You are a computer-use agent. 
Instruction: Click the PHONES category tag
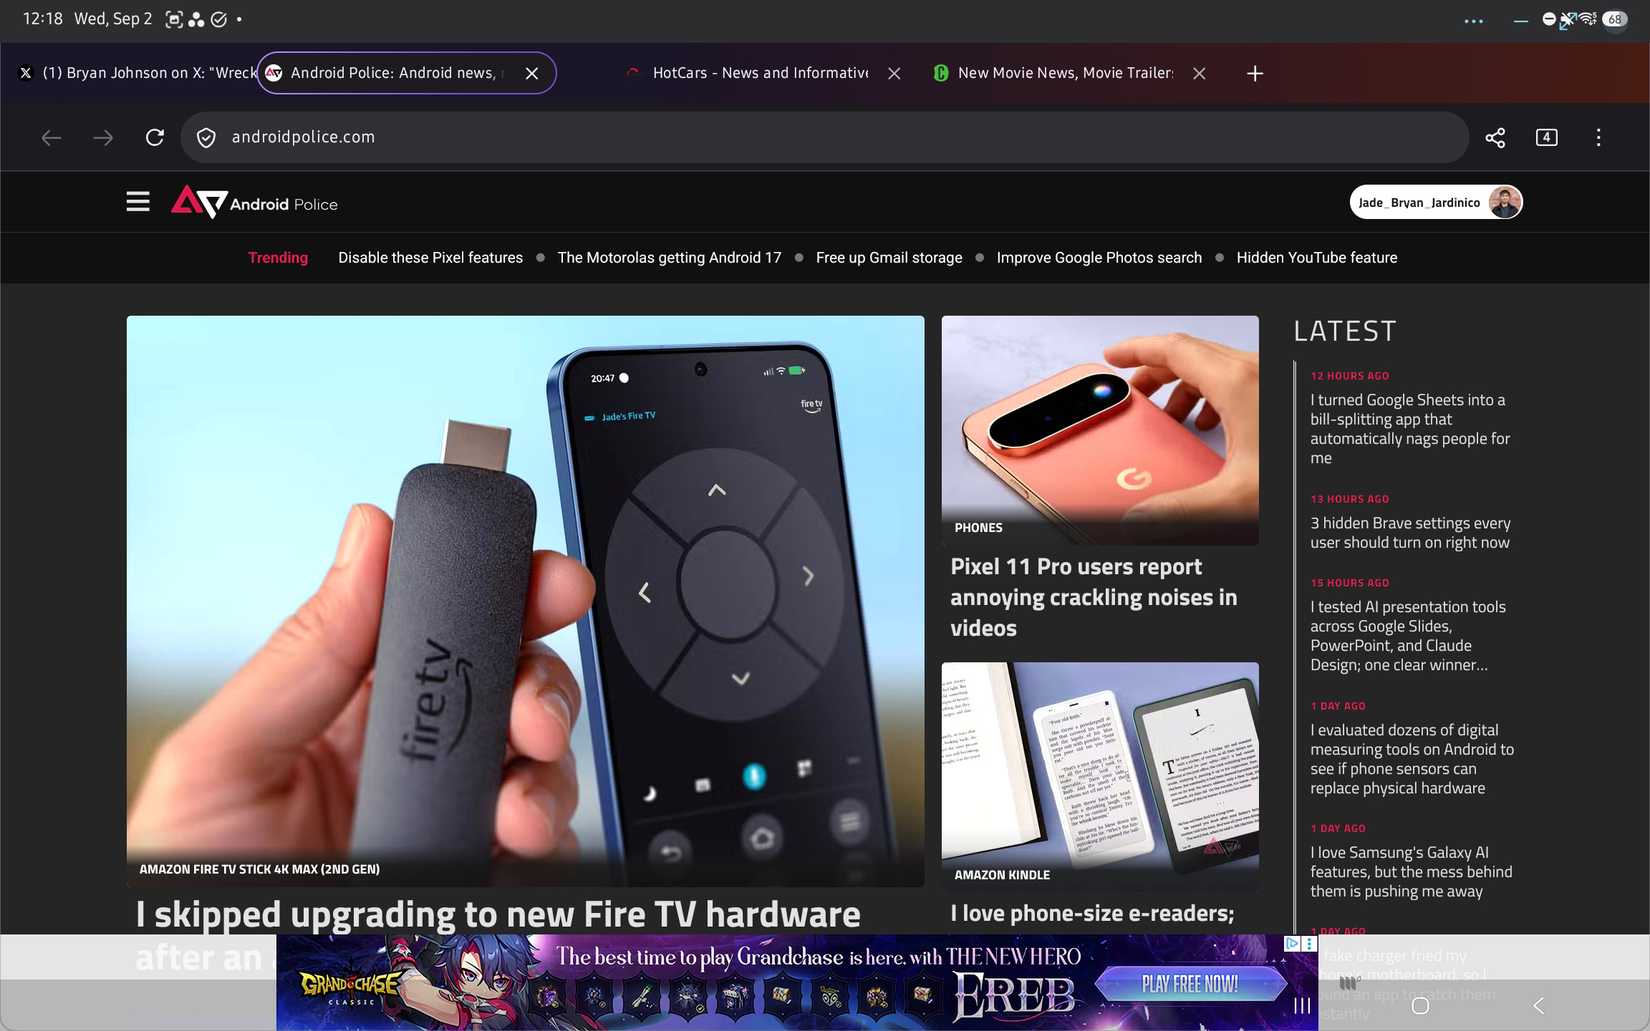[978, 527]
